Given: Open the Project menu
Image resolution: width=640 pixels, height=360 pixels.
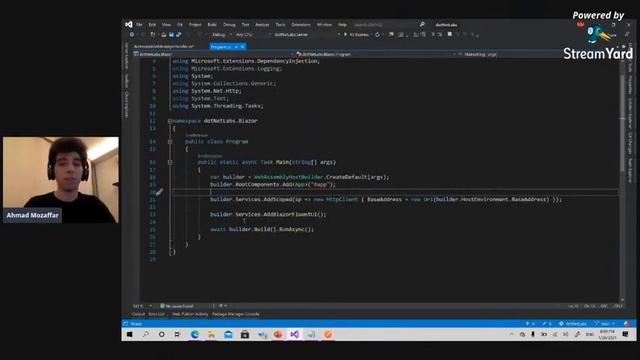Looking at the screenshot, I should coord(195,25).
